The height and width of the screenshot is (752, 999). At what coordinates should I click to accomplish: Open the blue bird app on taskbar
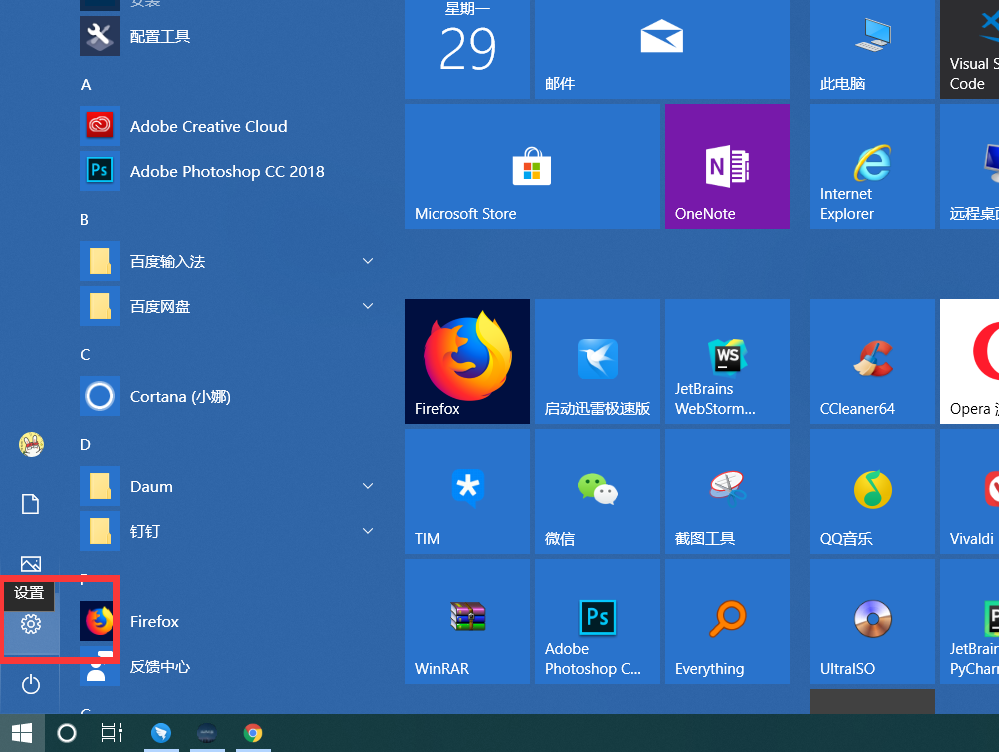161,733
